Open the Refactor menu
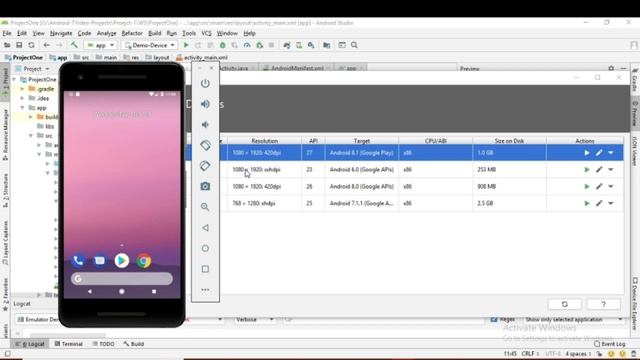 point(132,33)
